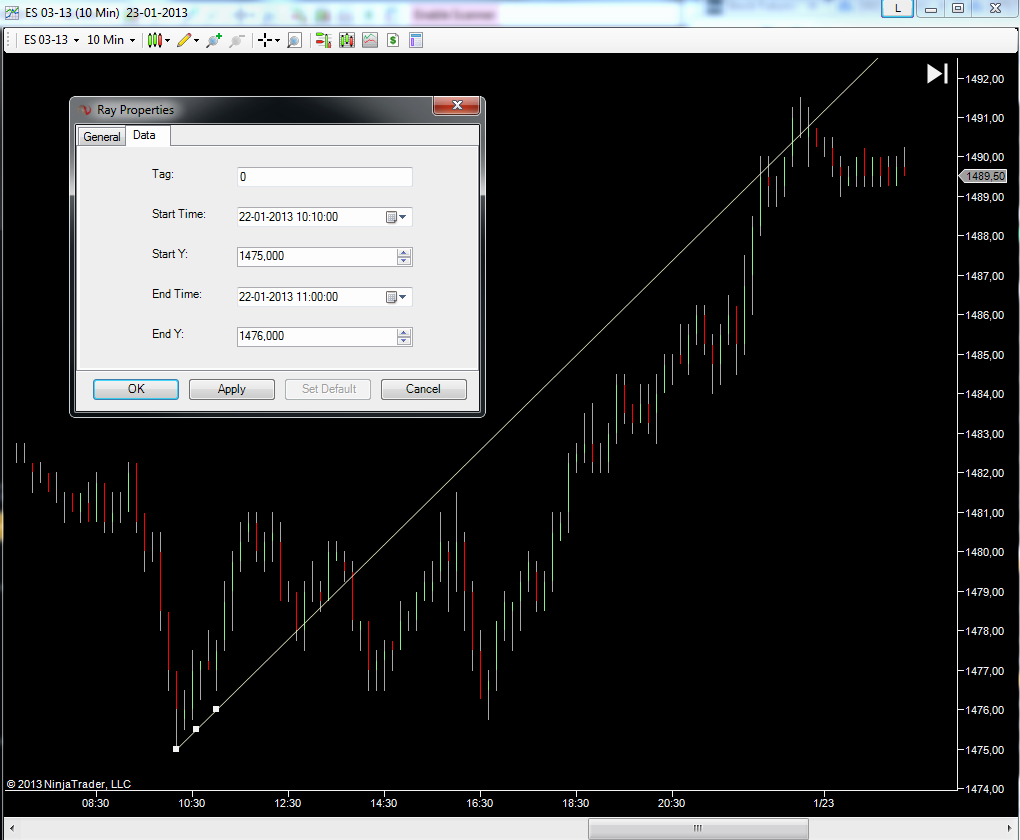Expand the cursor type dropdown arrow
Viewport: 1020px width, 840px height.
pyautogui.click(x=278, y=40)
